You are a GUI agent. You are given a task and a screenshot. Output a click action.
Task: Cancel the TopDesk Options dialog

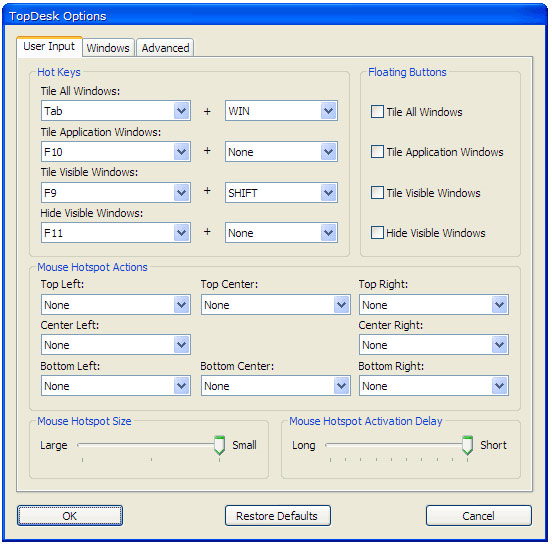click(478, 516)
